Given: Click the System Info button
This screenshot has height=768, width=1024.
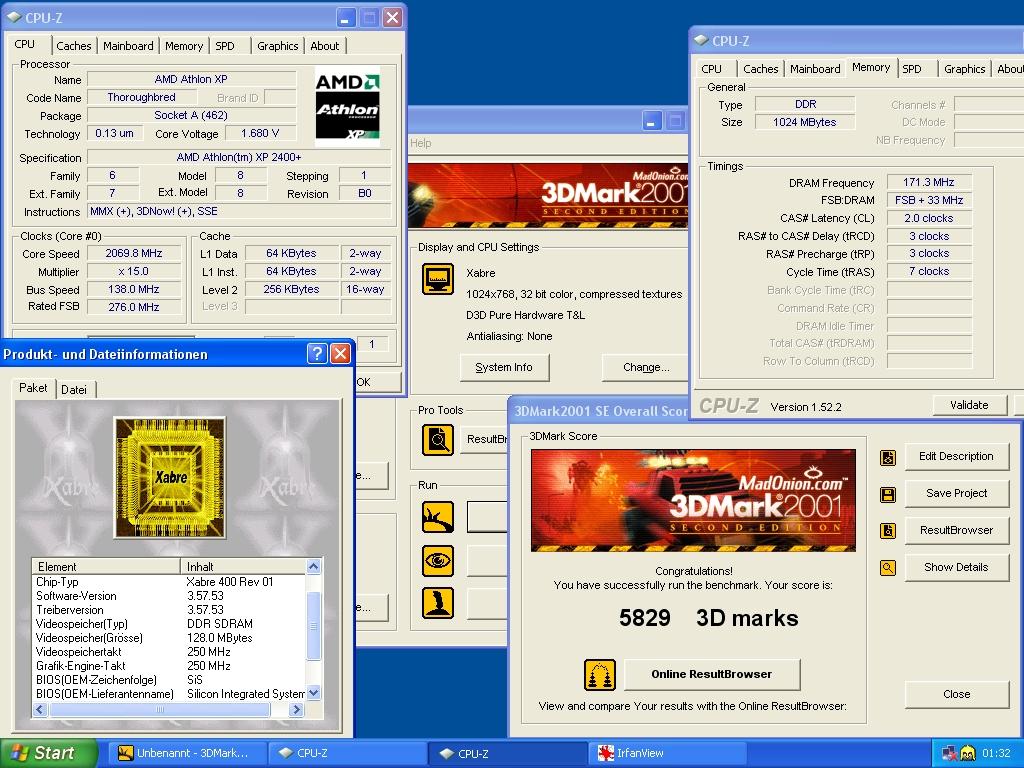Looking at the screenshot, I should coord(504,367).
